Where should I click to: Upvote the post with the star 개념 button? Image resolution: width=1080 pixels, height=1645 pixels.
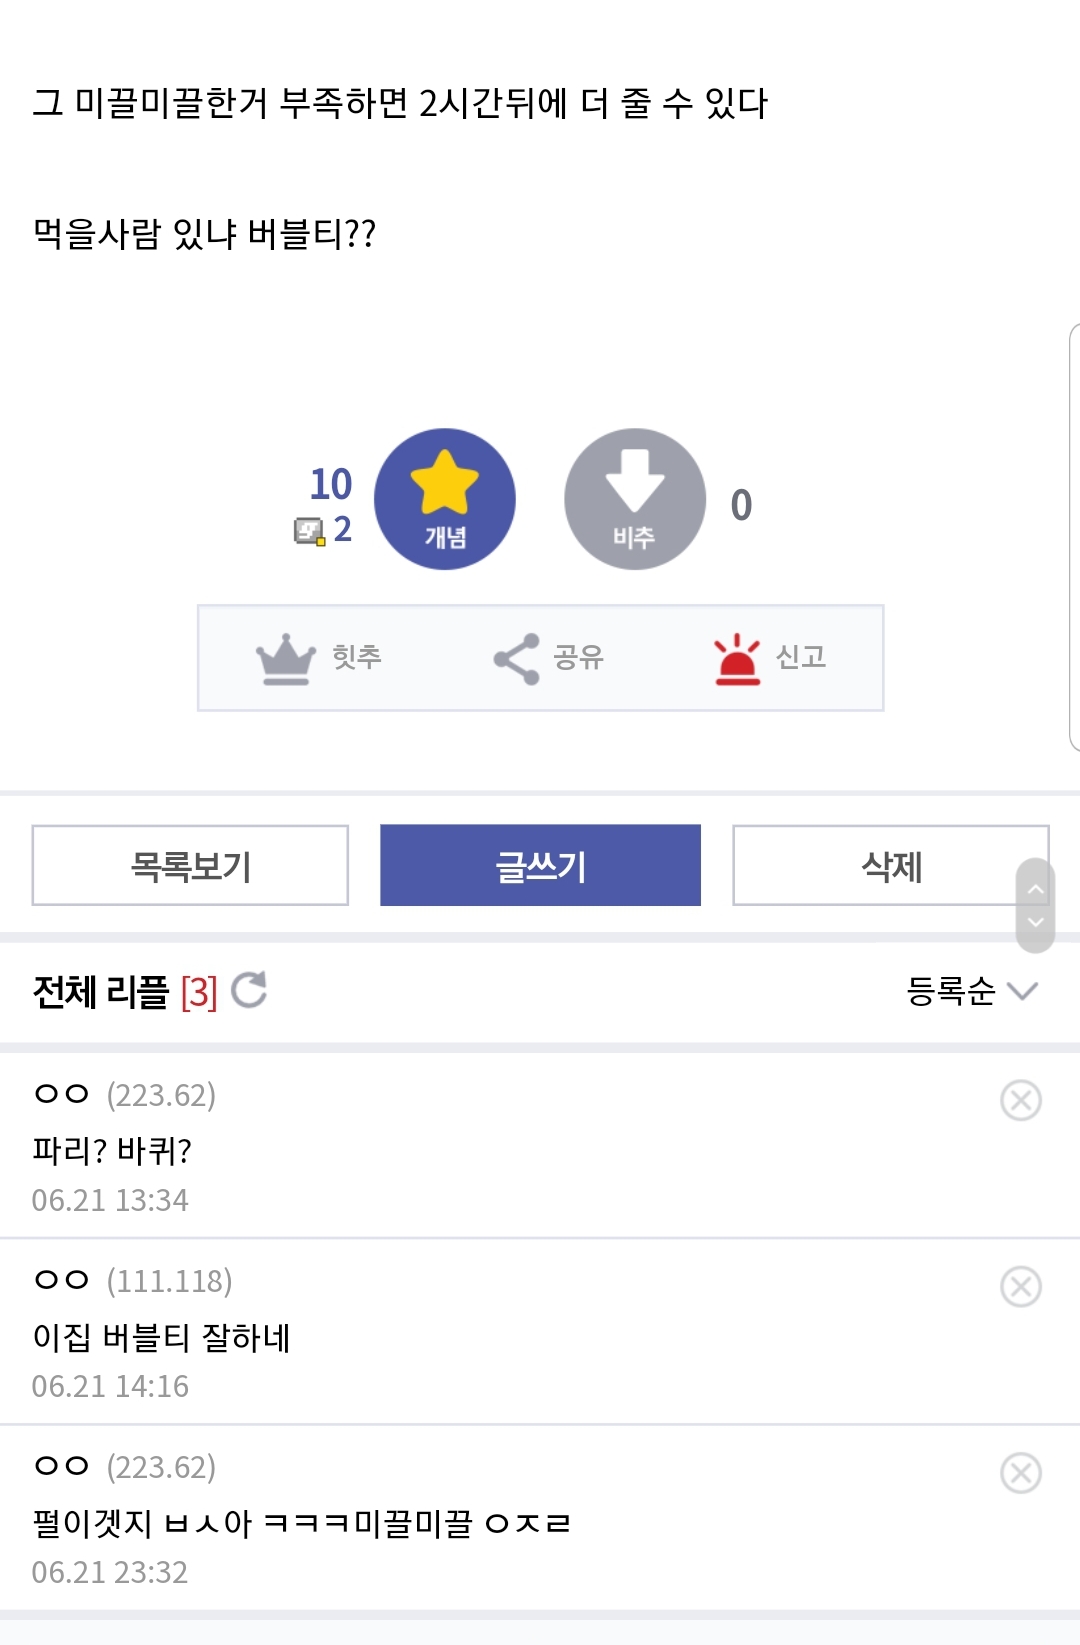click(445, 499)
